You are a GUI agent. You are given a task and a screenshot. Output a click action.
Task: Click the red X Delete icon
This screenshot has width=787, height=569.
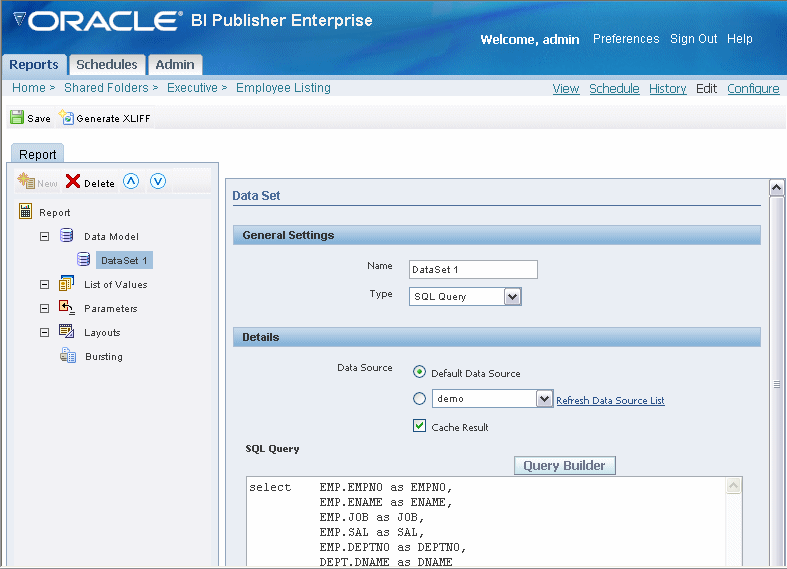pos(73,181)
